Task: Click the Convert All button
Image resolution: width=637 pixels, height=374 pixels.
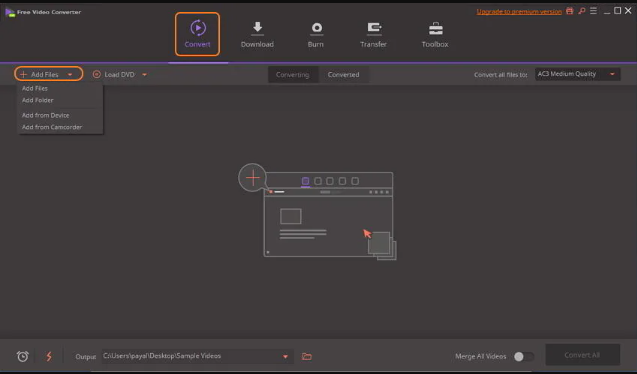Action: click(582, 355)
